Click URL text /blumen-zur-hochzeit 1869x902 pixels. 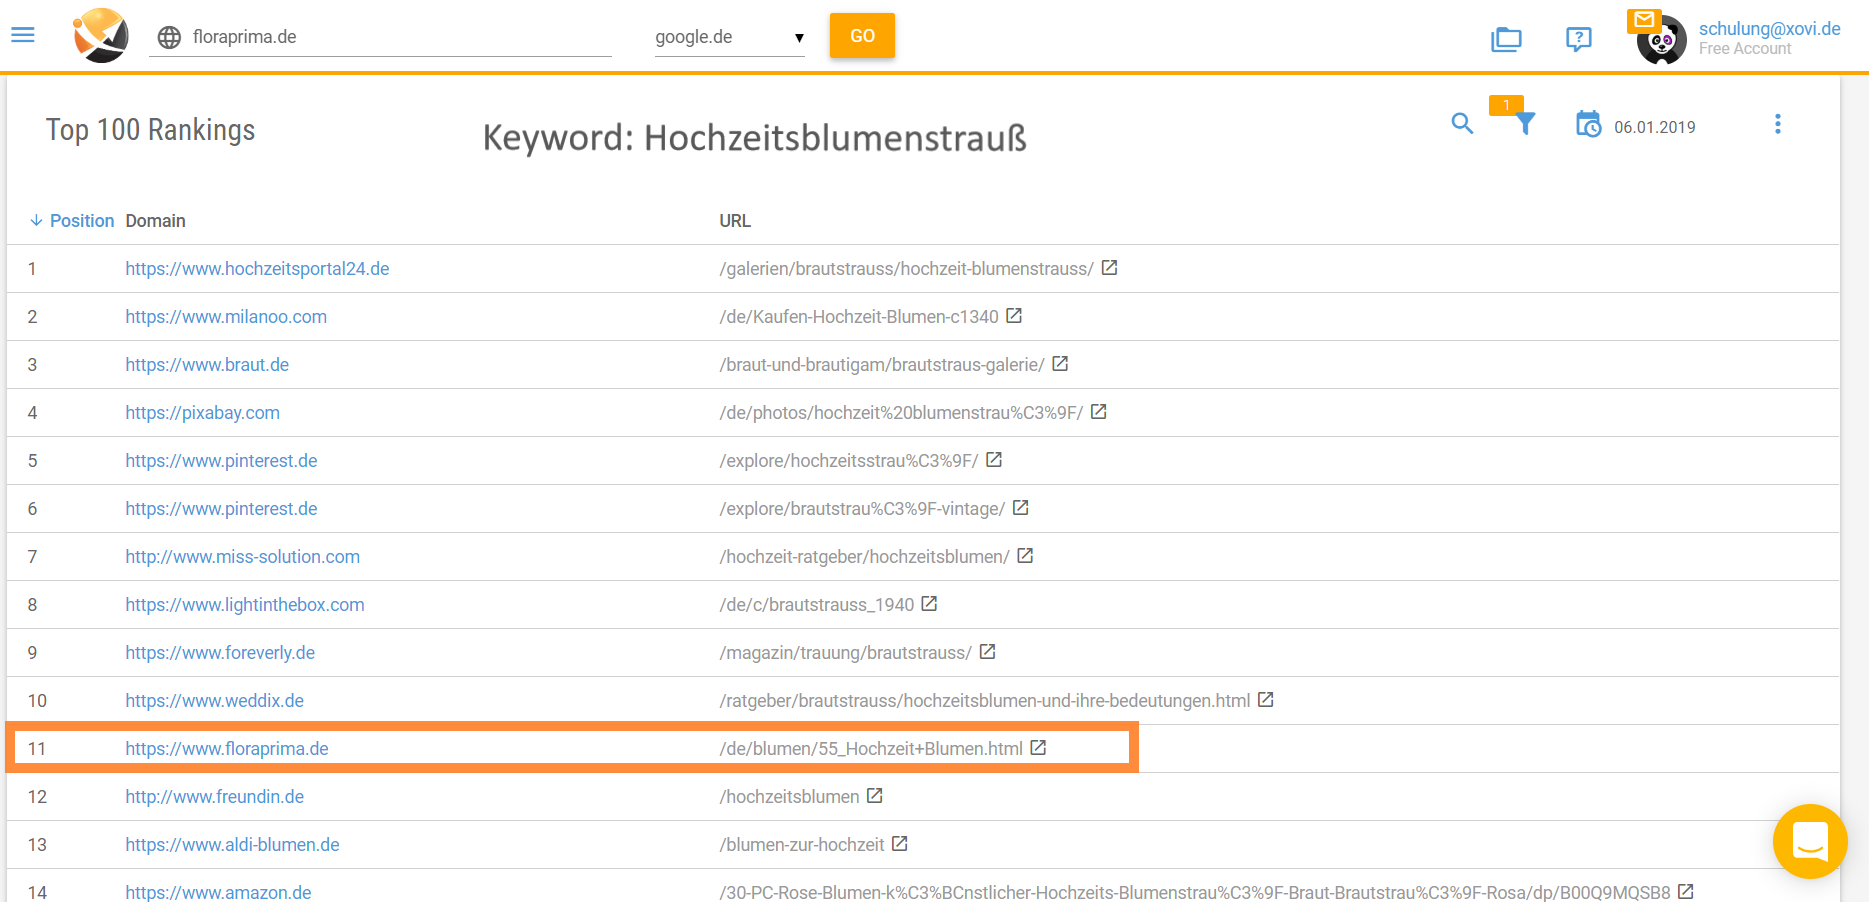[802, 845]
